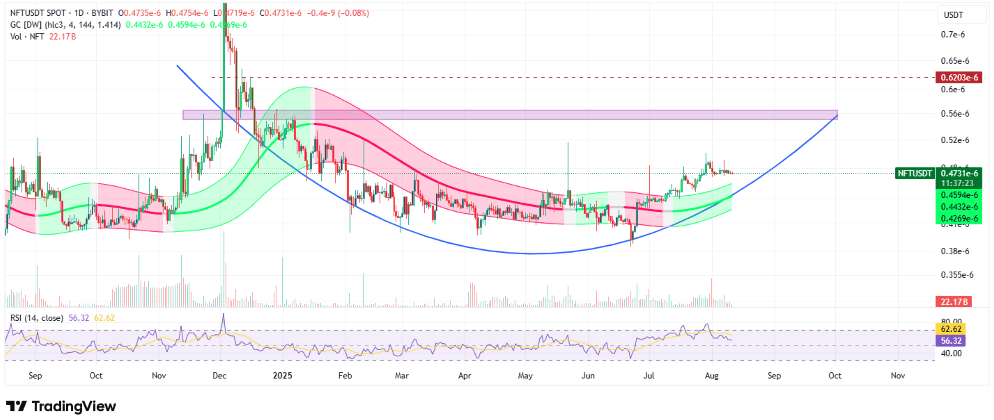Click the 0.6e-6 price scale tick
994x420 pixels.
pos(954,89)
